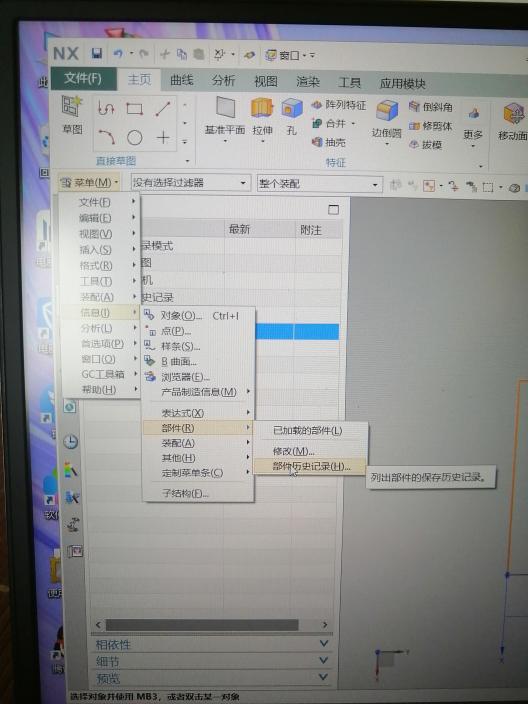The image size is (528, 704).
Task: Select the circle sketch tool
Action: coord(134,137)
